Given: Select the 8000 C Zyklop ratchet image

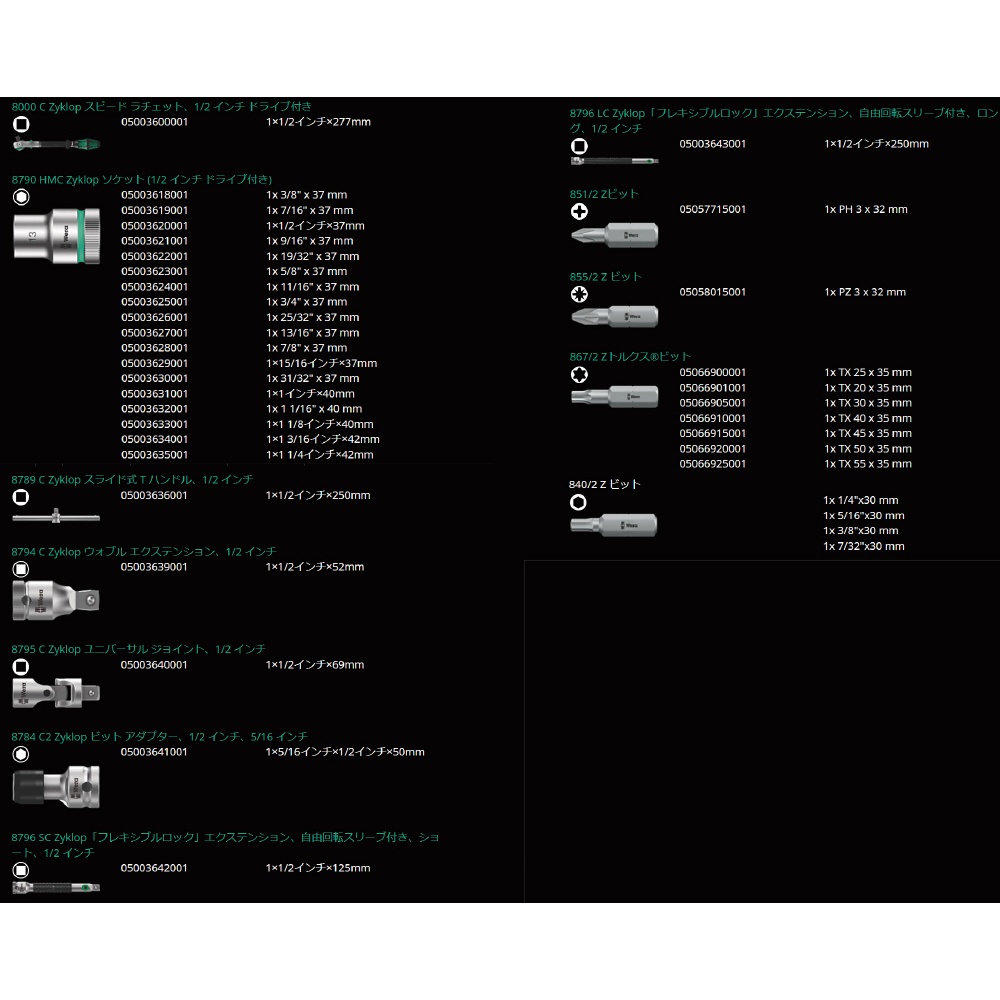Looking at the screenshot, I should 57,145.
